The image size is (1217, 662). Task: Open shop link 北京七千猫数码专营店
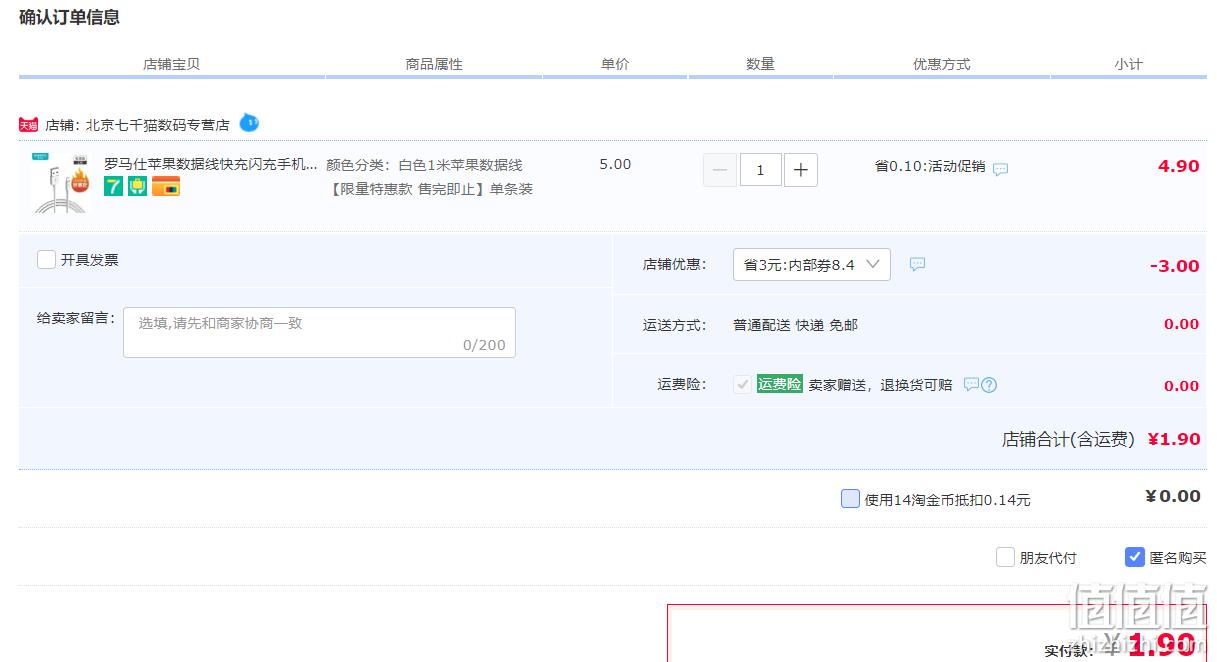point(157,125)
